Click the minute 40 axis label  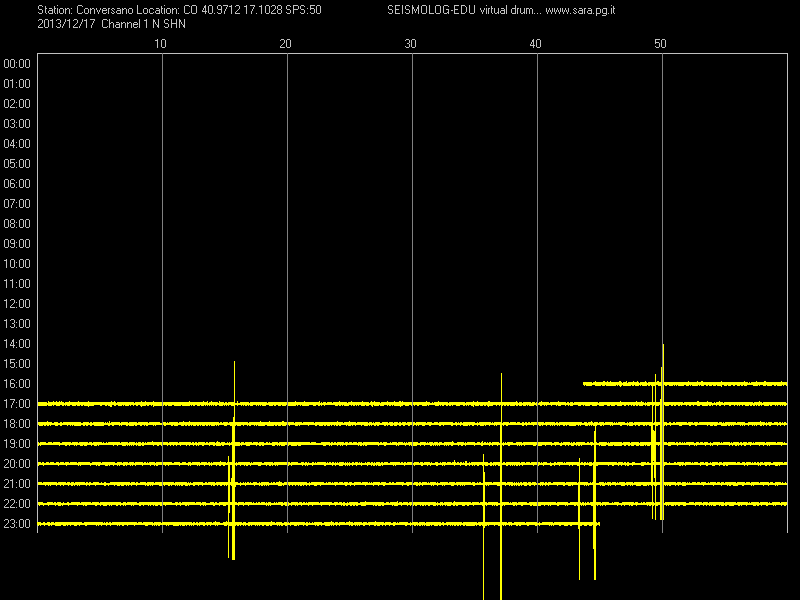(535, 44)
